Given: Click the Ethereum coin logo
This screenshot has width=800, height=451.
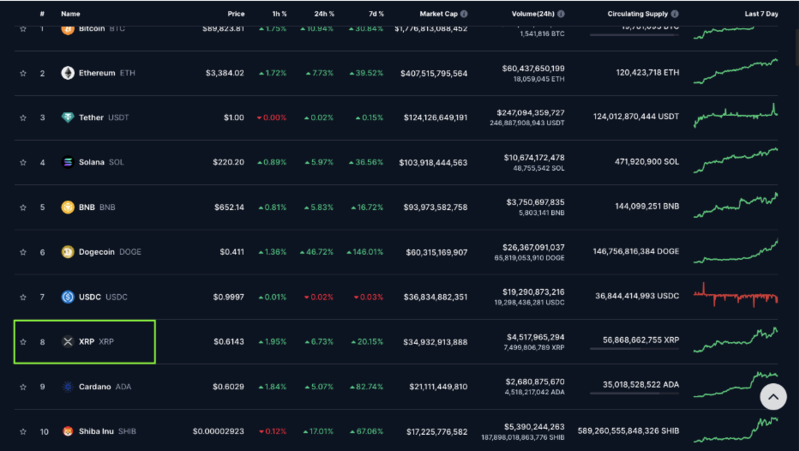Looking at the screenshot, I should pyautogui.click(x=68, y=73).
